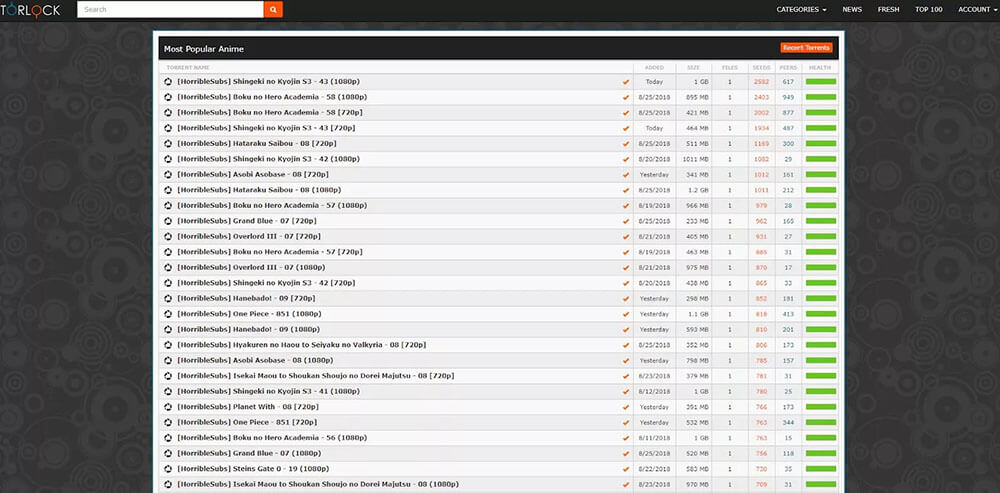1000x493 pixels.
Task: Click the torrent icon beside Shingeki no Kyojin S3 - 43 (1080p)
Action: click(x=168, y=82)
